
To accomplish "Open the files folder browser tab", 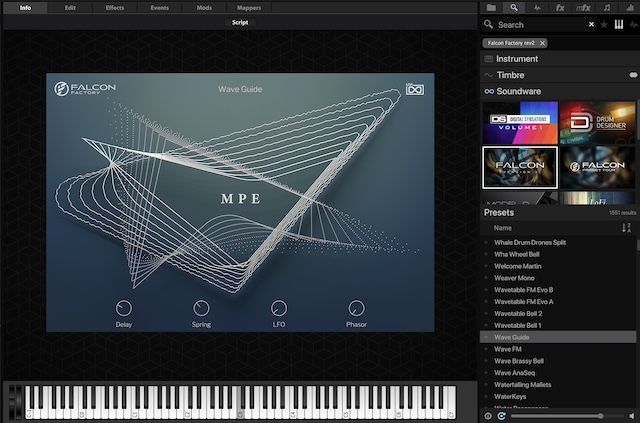I will point(491,7).
